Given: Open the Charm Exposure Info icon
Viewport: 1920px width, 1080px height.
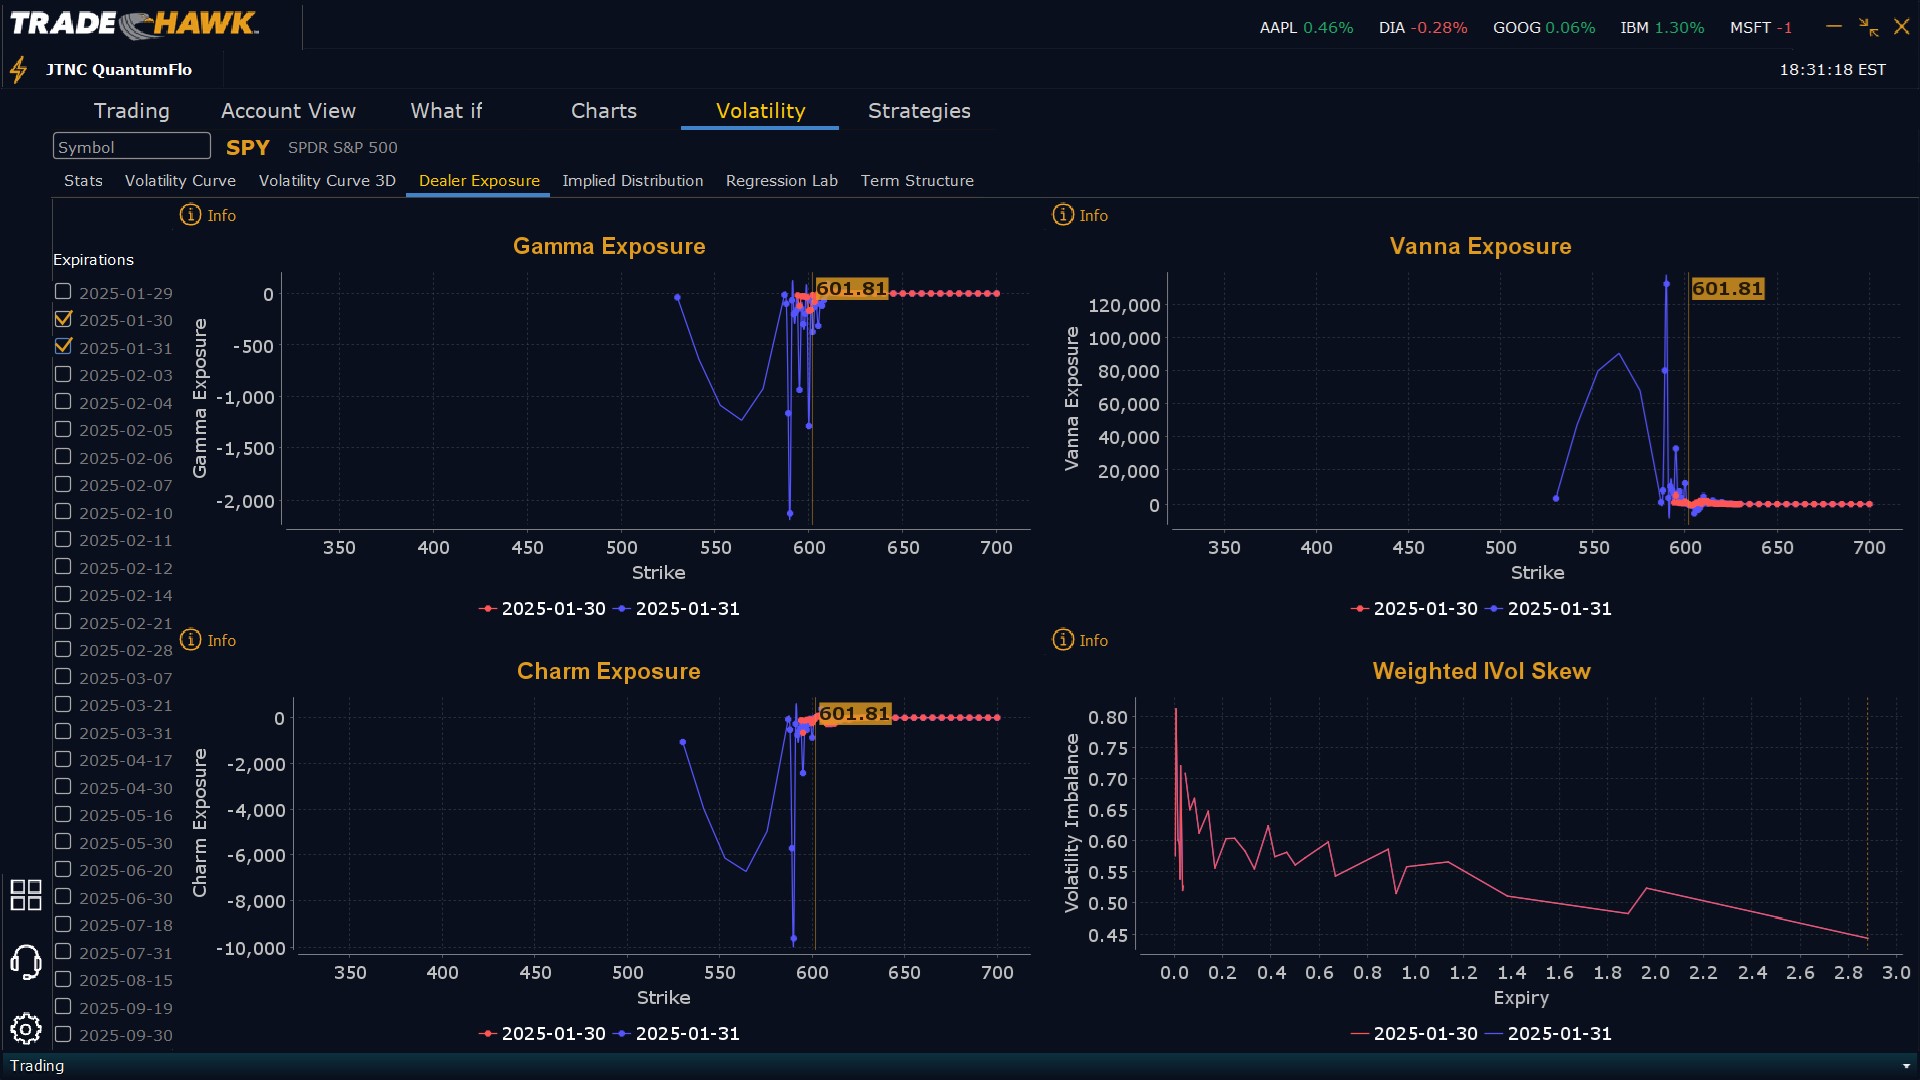Looking at the screenshot, I should point(190,640).
